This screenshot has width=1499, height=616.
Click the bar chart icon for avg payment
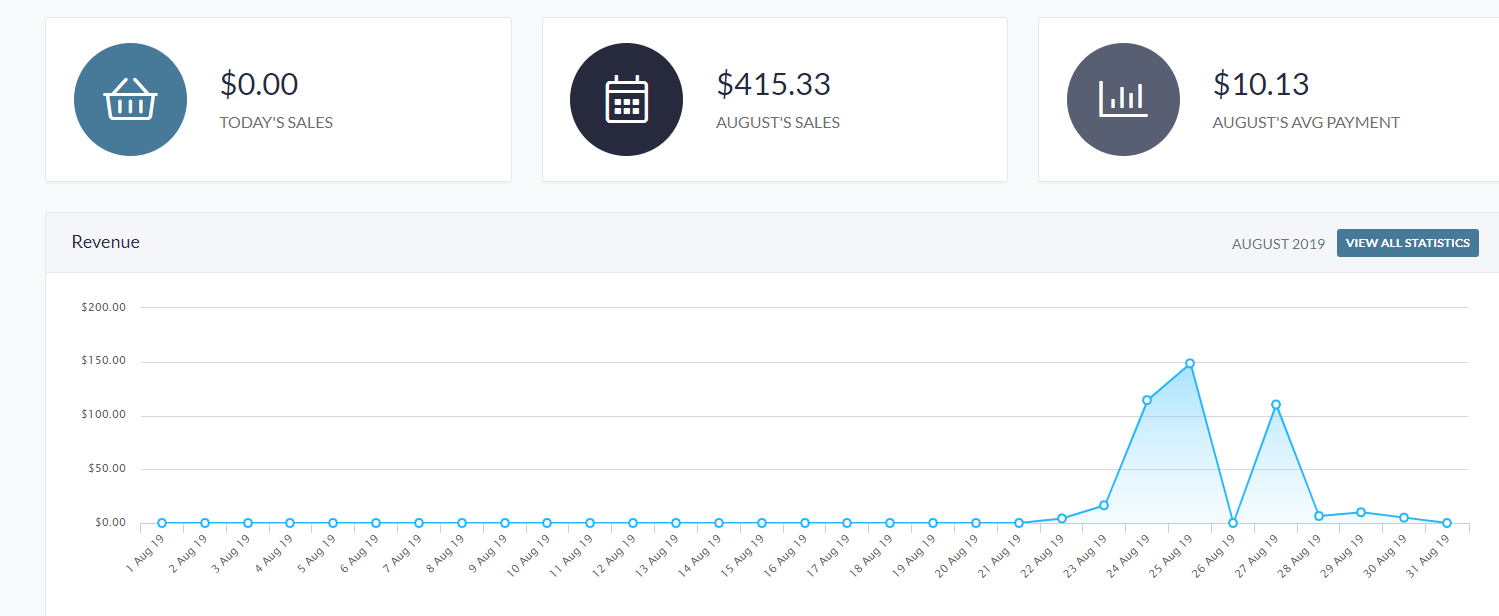(x=1123, y=100)
